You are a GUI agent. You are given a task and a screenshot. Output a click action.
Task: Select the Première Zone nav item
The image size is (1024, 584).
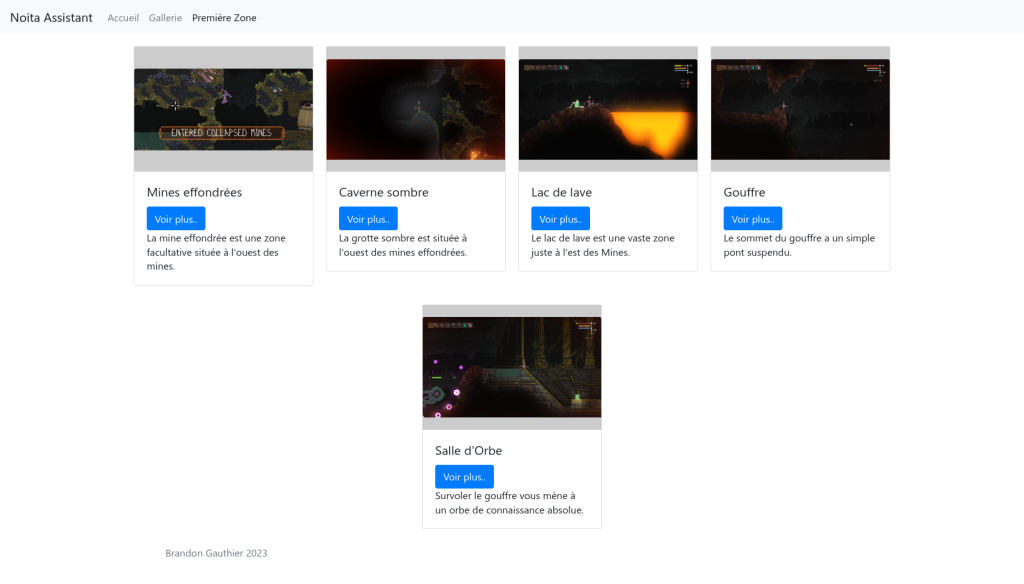pos(224,18)
